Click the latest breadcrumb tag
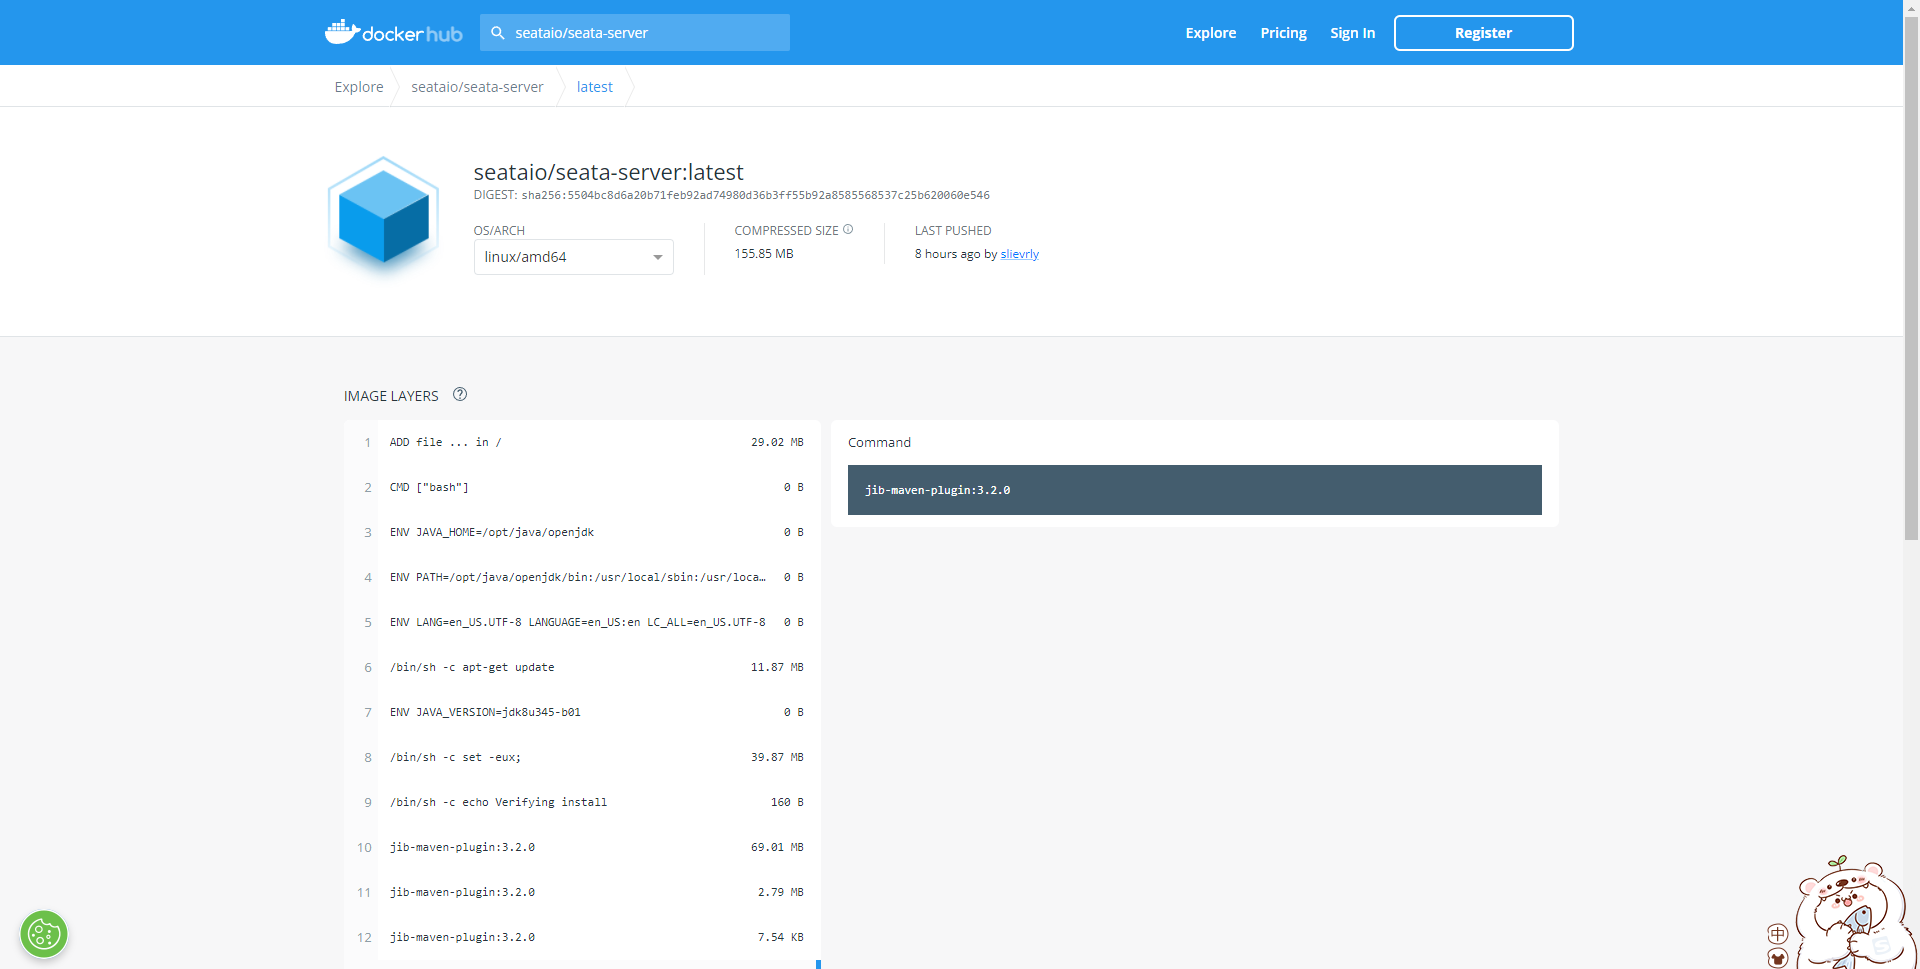This screenshot has width=1920, height=969. click(x=595, y=87)
